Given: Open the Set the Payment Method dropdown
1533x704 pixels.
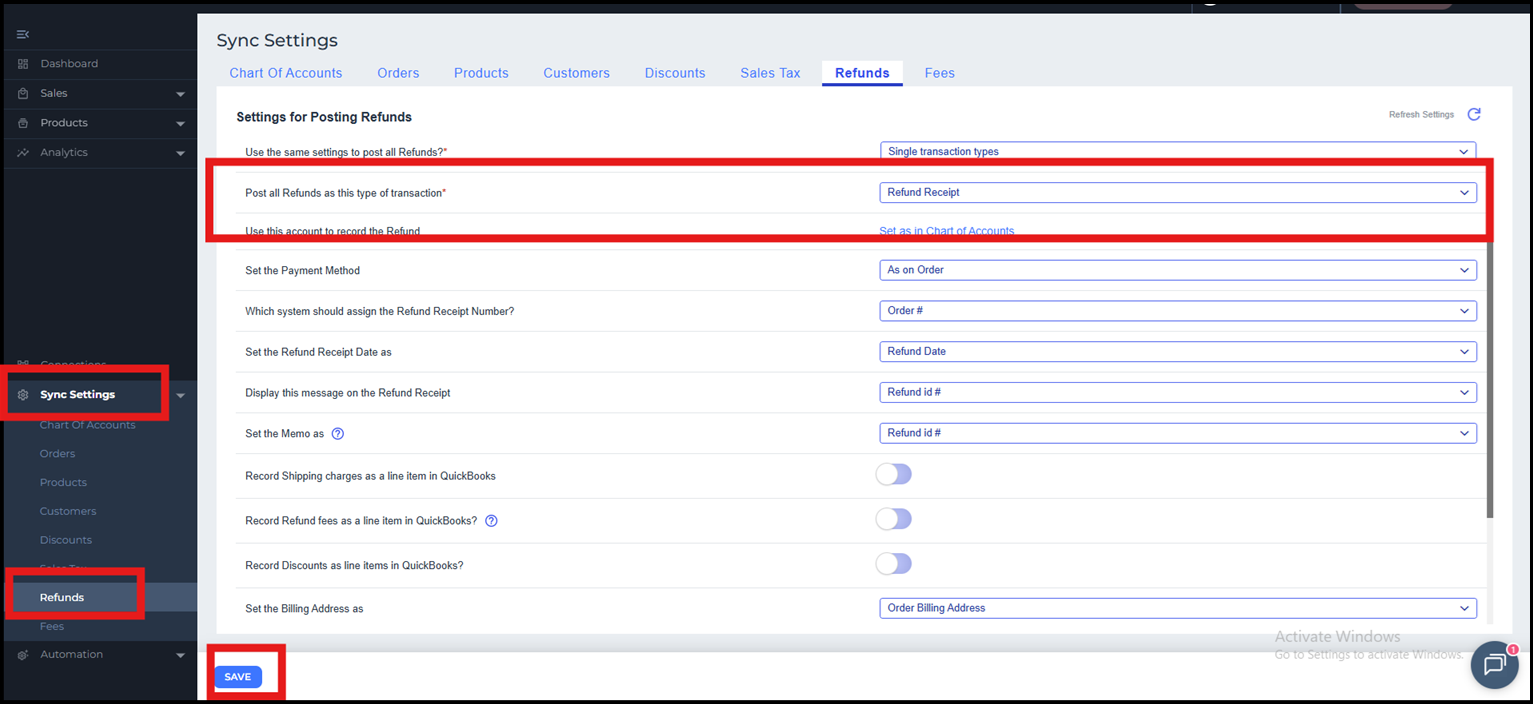Looking at the screenshot, I should [1177, 270].
